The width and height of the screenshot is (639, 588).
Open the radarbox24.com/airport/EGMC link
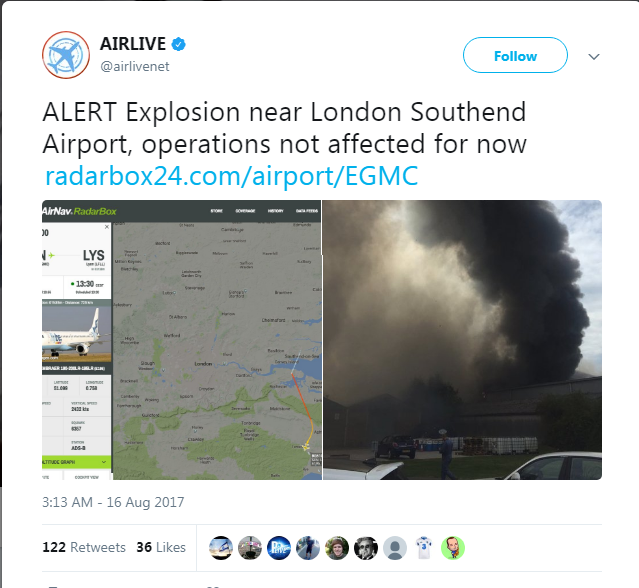(x=231, y=176)
